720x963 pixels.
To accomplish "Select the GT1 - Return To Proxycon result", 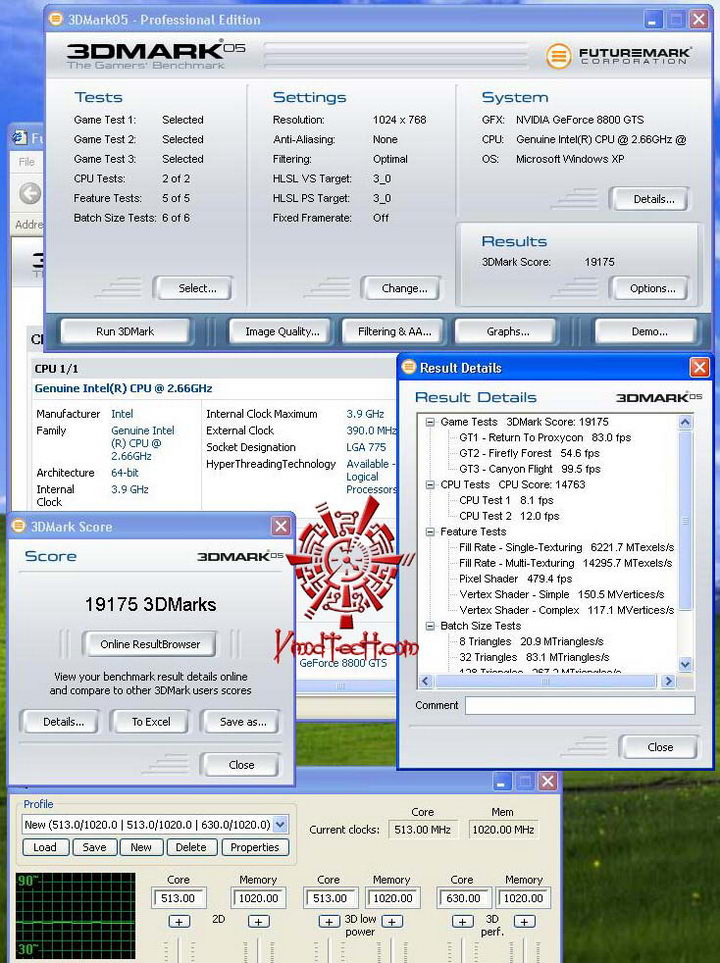I will click(x=545, y=437).
